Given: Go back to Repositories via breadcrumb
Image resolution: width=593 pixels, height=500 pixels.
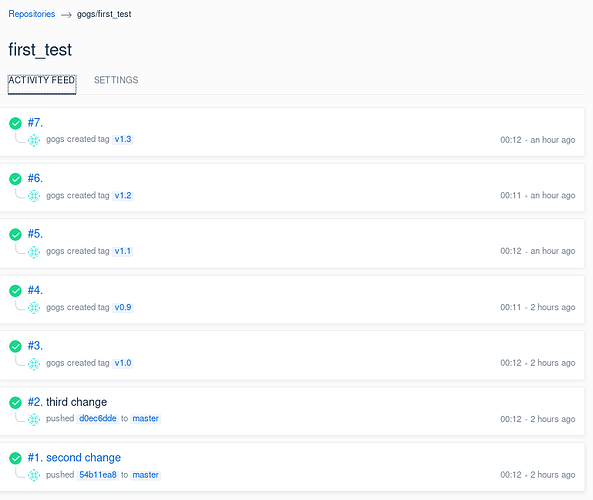Looking at the screenshot, I should [32, 14].
